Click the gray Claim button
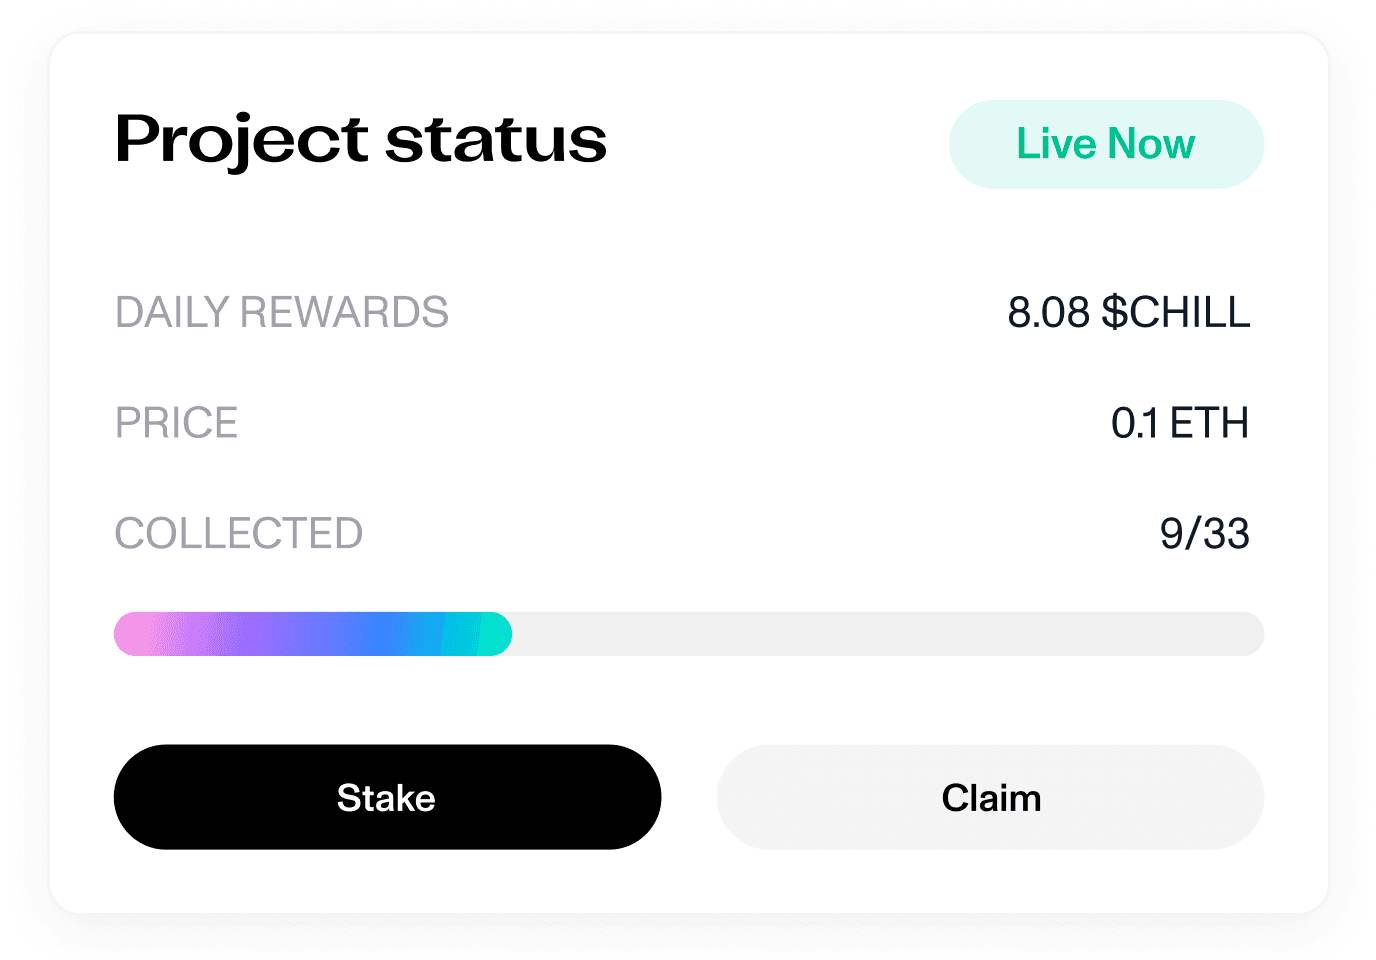Image resolution: width=1376 pixels, height=960 pixels. [x=990, y=797]
